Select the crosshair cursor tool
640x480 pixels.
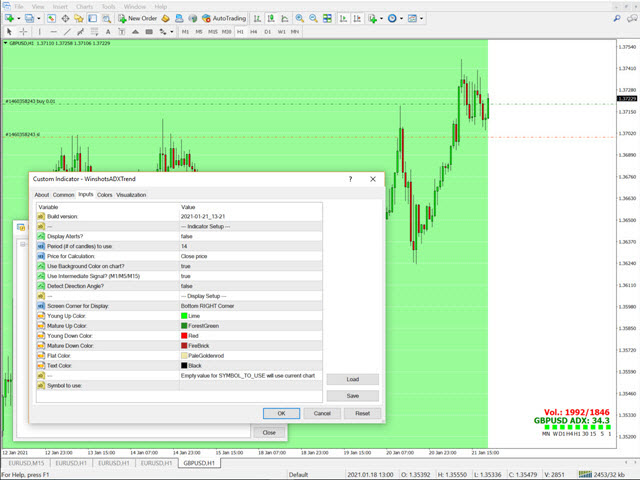click(23, 32)
